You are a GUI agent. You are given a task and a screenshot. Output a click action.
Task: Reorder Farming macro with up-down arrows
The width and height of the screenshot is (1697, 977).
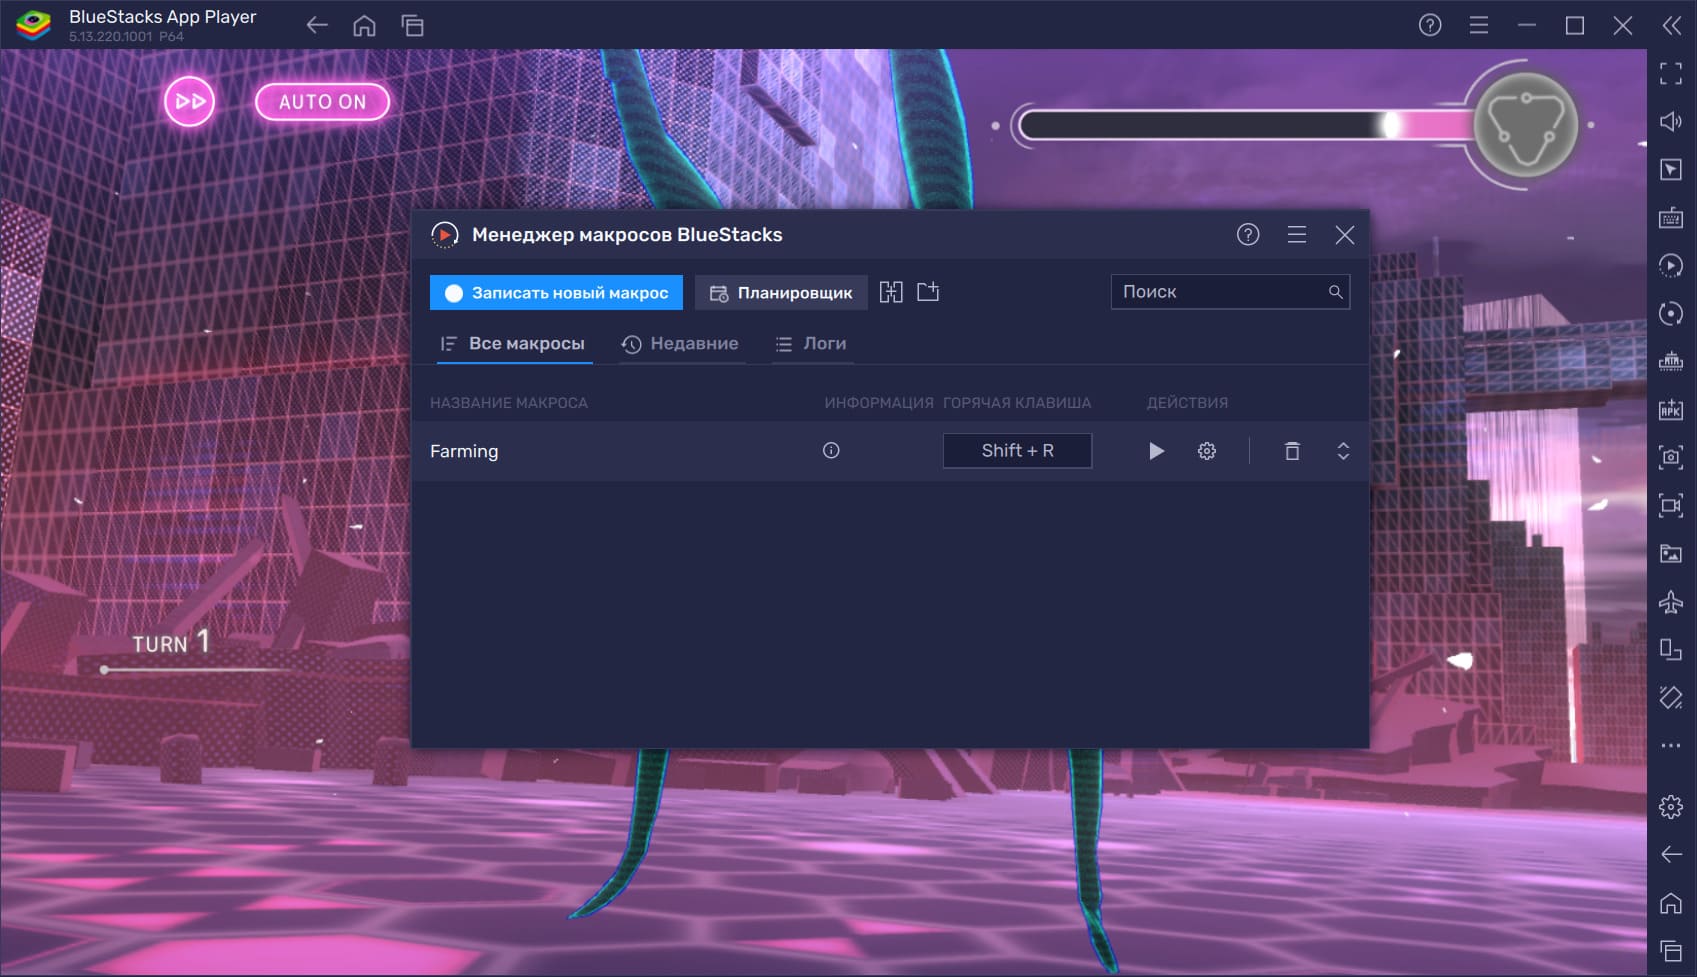[x=1343, y=451]
